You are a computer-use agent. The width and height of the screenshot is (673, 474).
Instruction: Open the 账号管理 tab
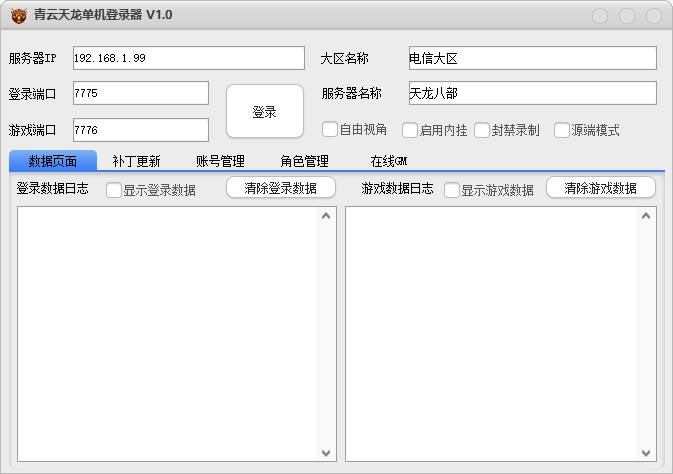coord(220,161)
